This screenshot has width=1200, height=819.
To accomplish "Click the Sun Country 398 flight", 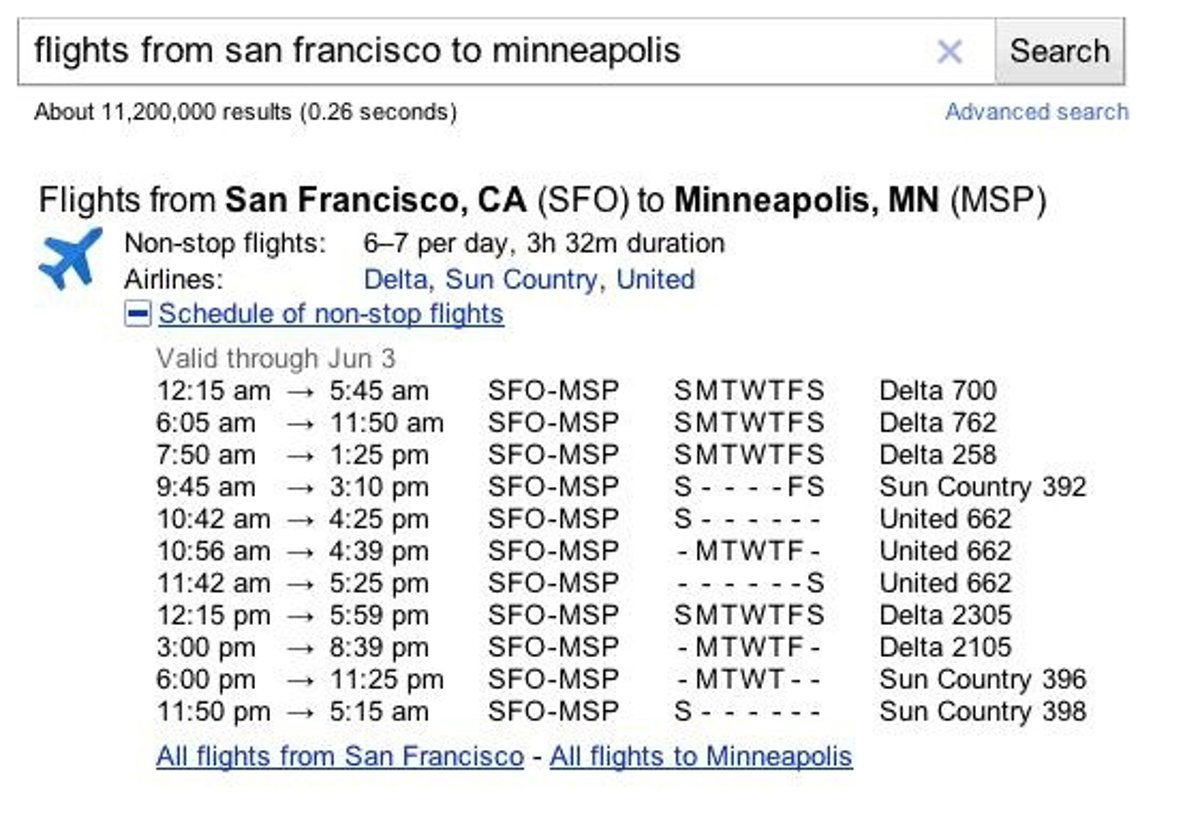I will click(x=982, y=712).
